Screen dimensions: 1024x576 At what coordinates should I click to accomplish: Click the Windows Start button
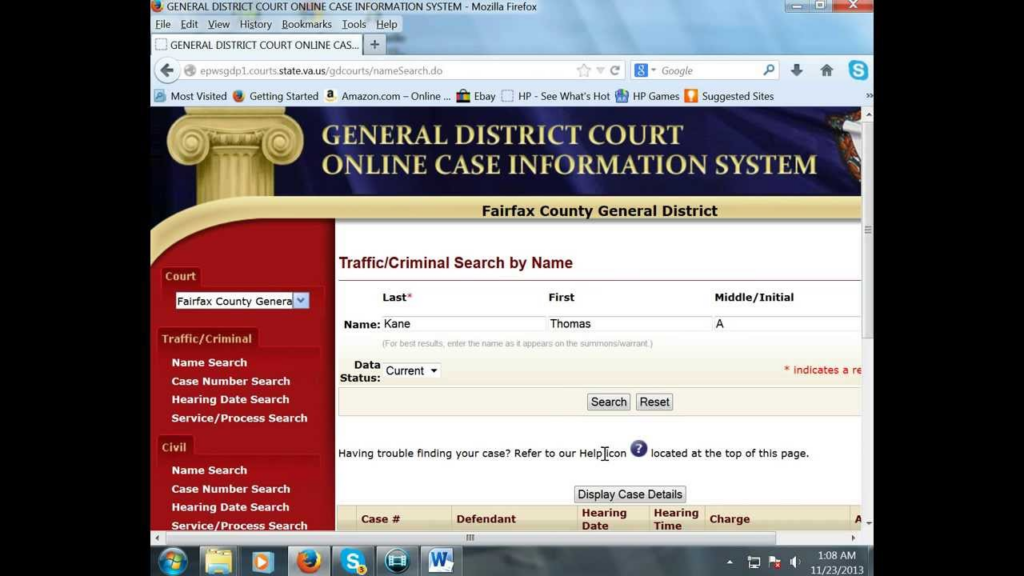[172, 560]
